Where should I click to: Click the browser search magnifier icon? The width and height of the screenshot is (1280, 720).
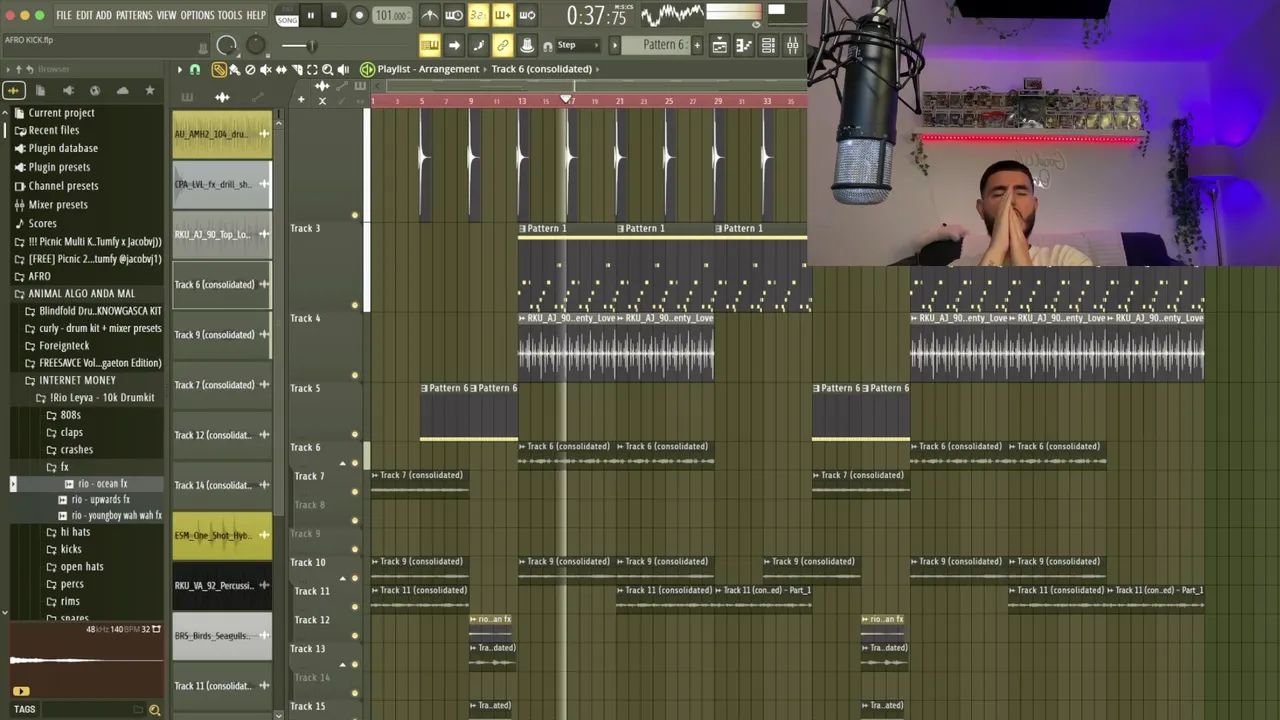pyautogui.click(x=154, y=710)
